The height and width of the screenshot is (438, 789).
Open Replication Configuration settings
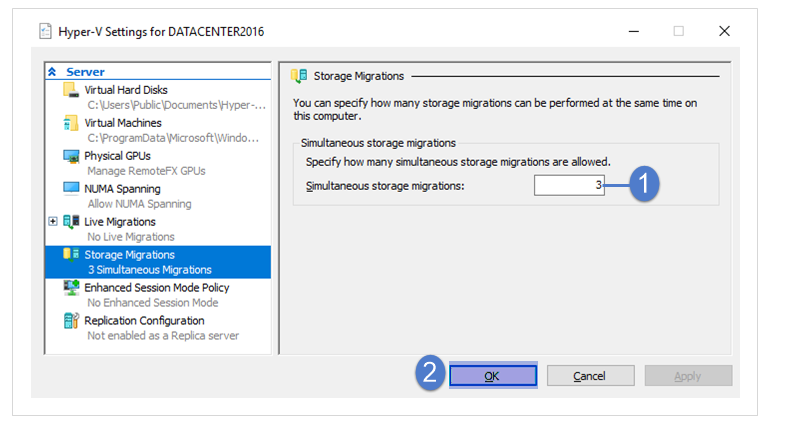click(x=144, y=321)
